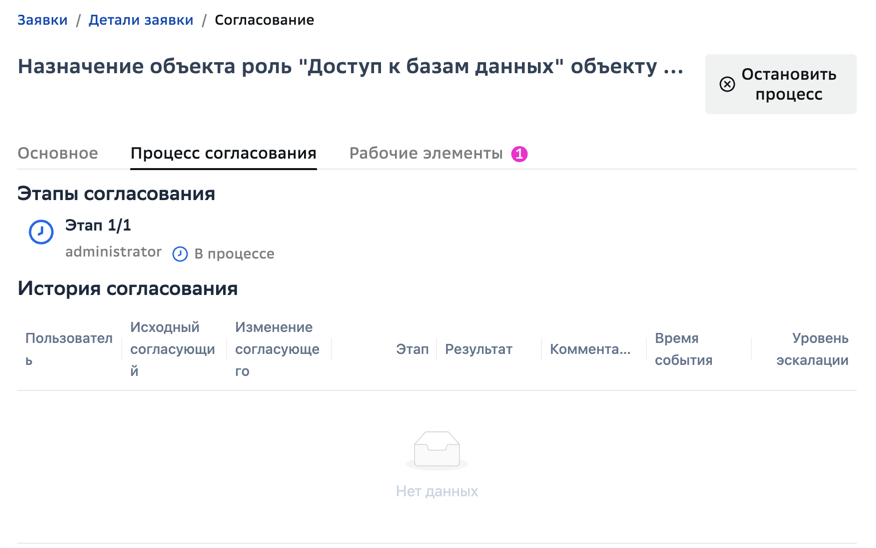This screenshot has width=876, height=548.
Task: Click the Этапы согласования heading
Action: coord(116,193)
